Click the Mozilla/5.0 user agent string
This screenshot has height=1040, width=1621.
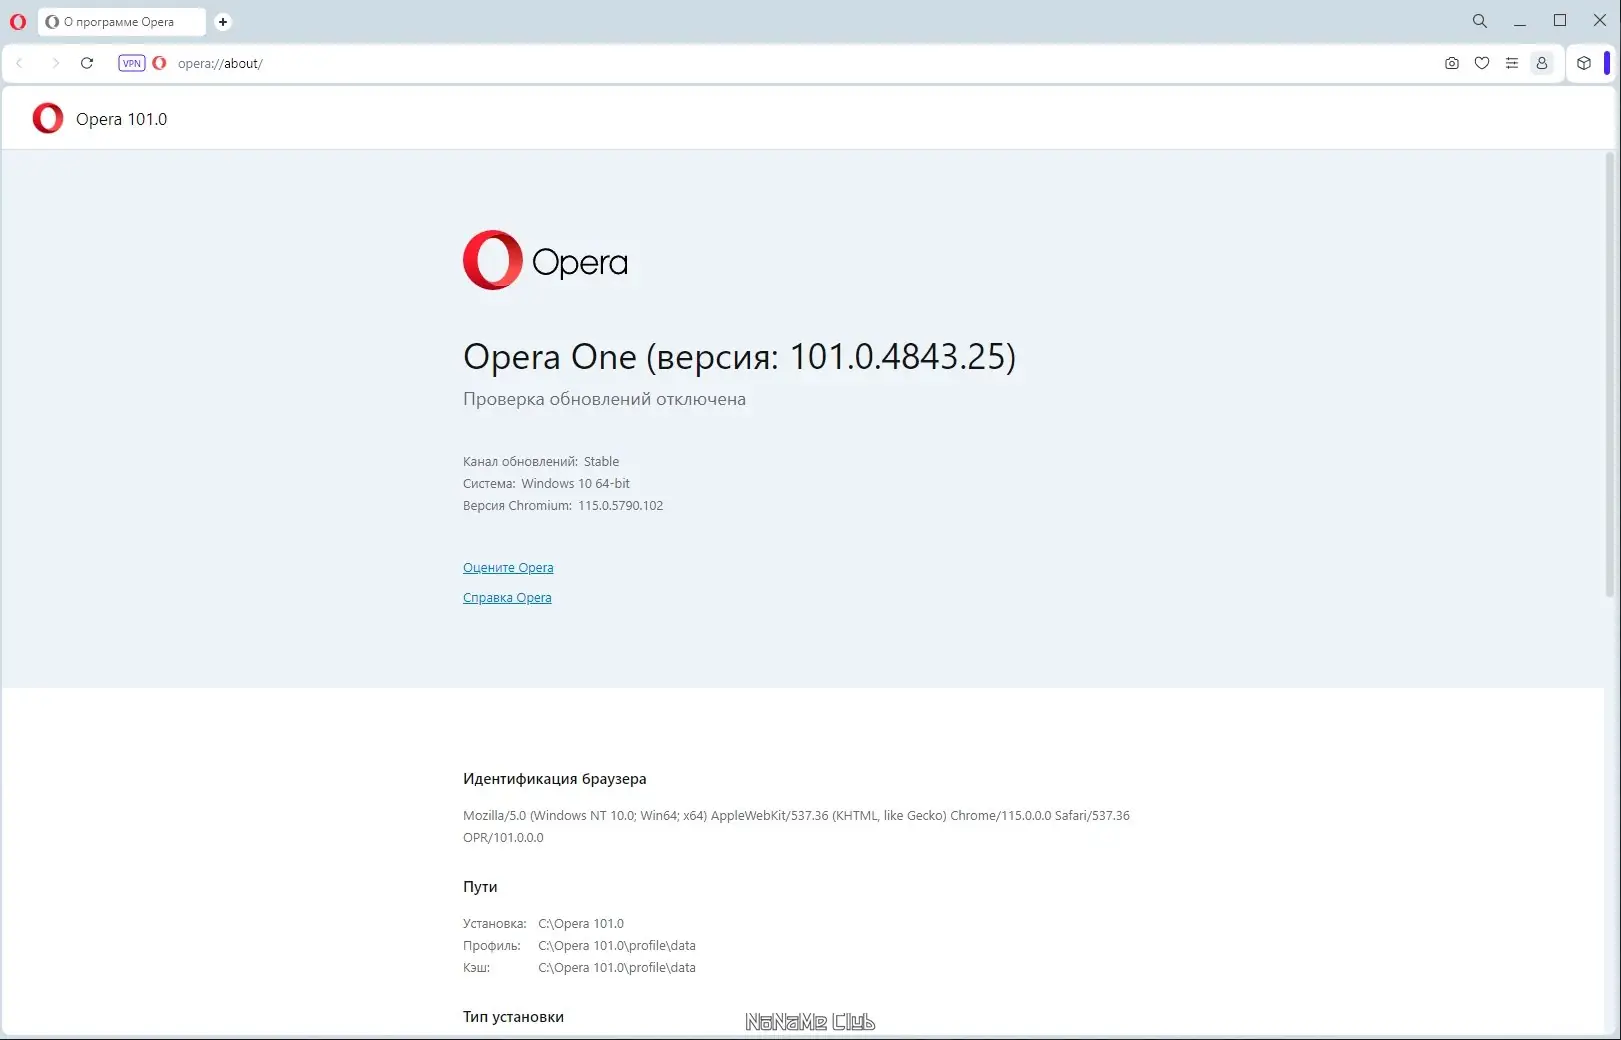(796, 827)
